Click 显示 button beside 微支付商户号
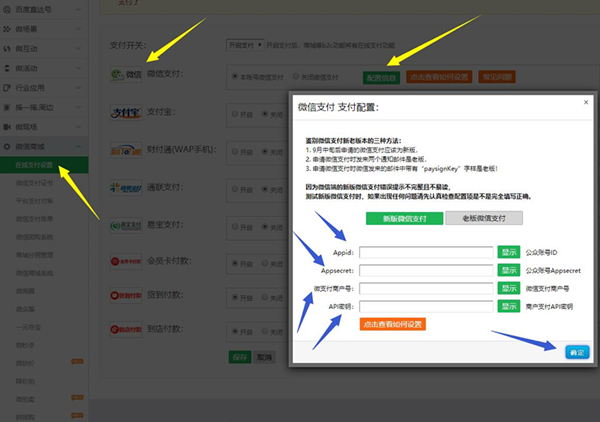 [x=509, y=288]
